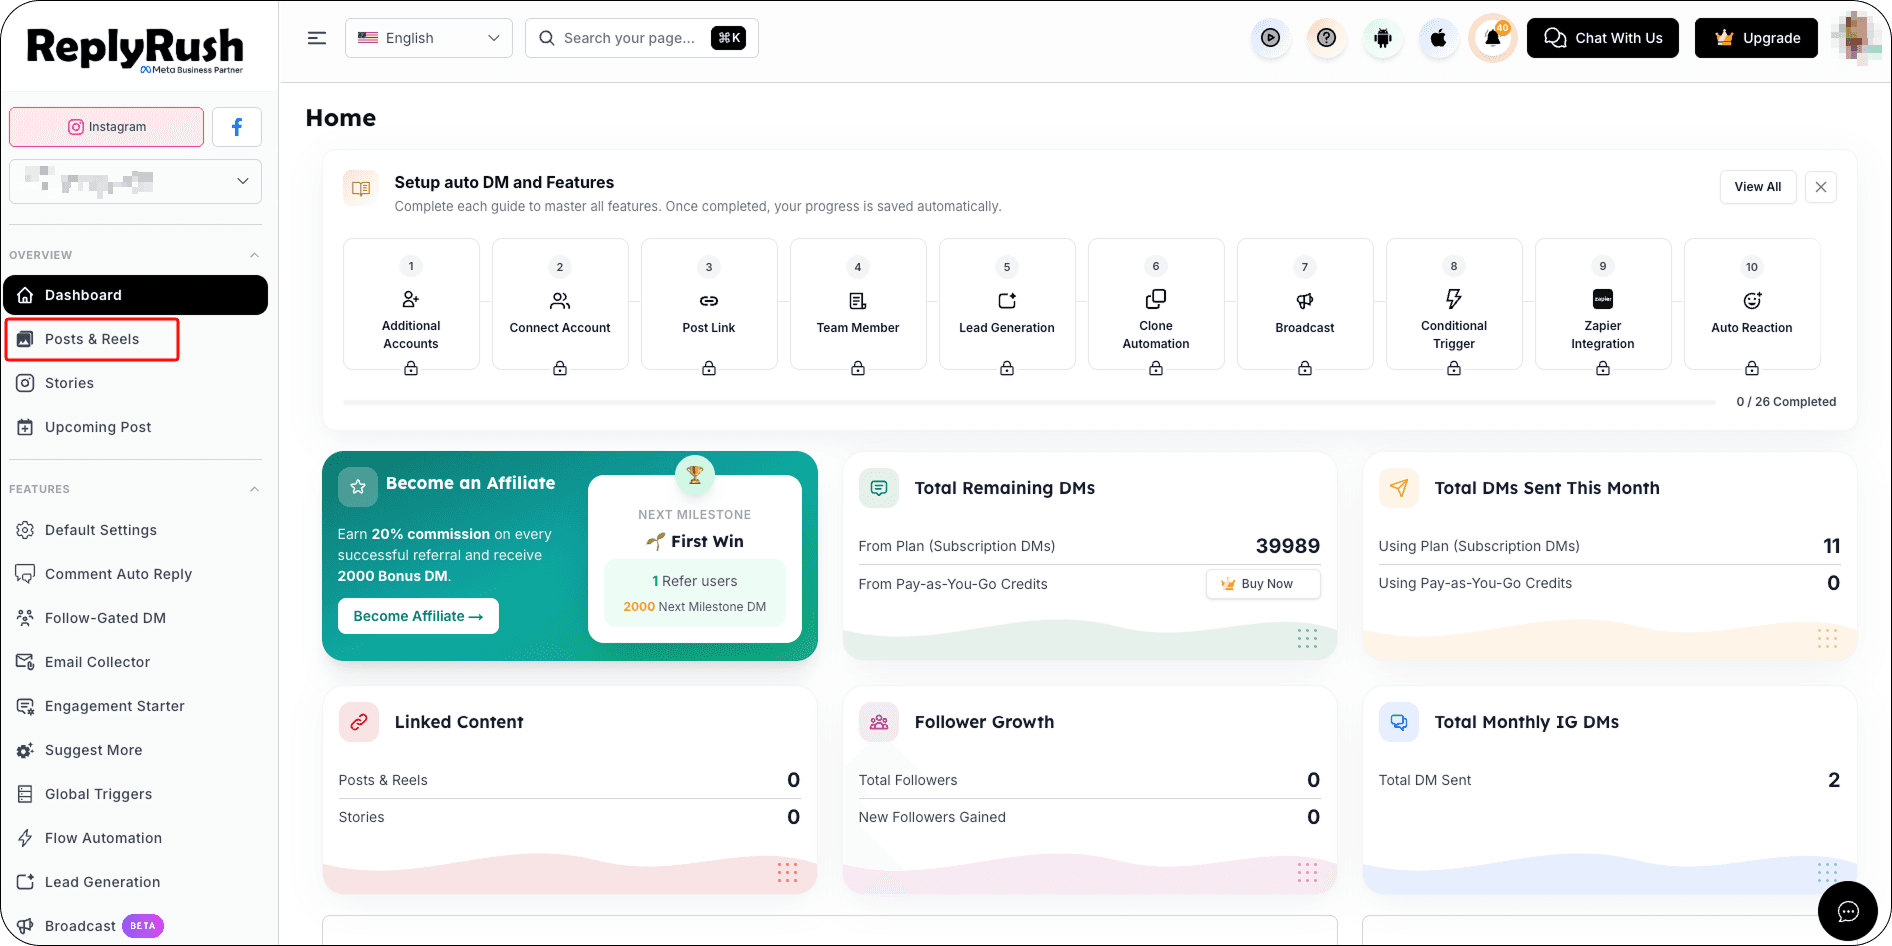1892x946 pixels.
Task: Click the Apple app icon
Action: click(1438, 38)
